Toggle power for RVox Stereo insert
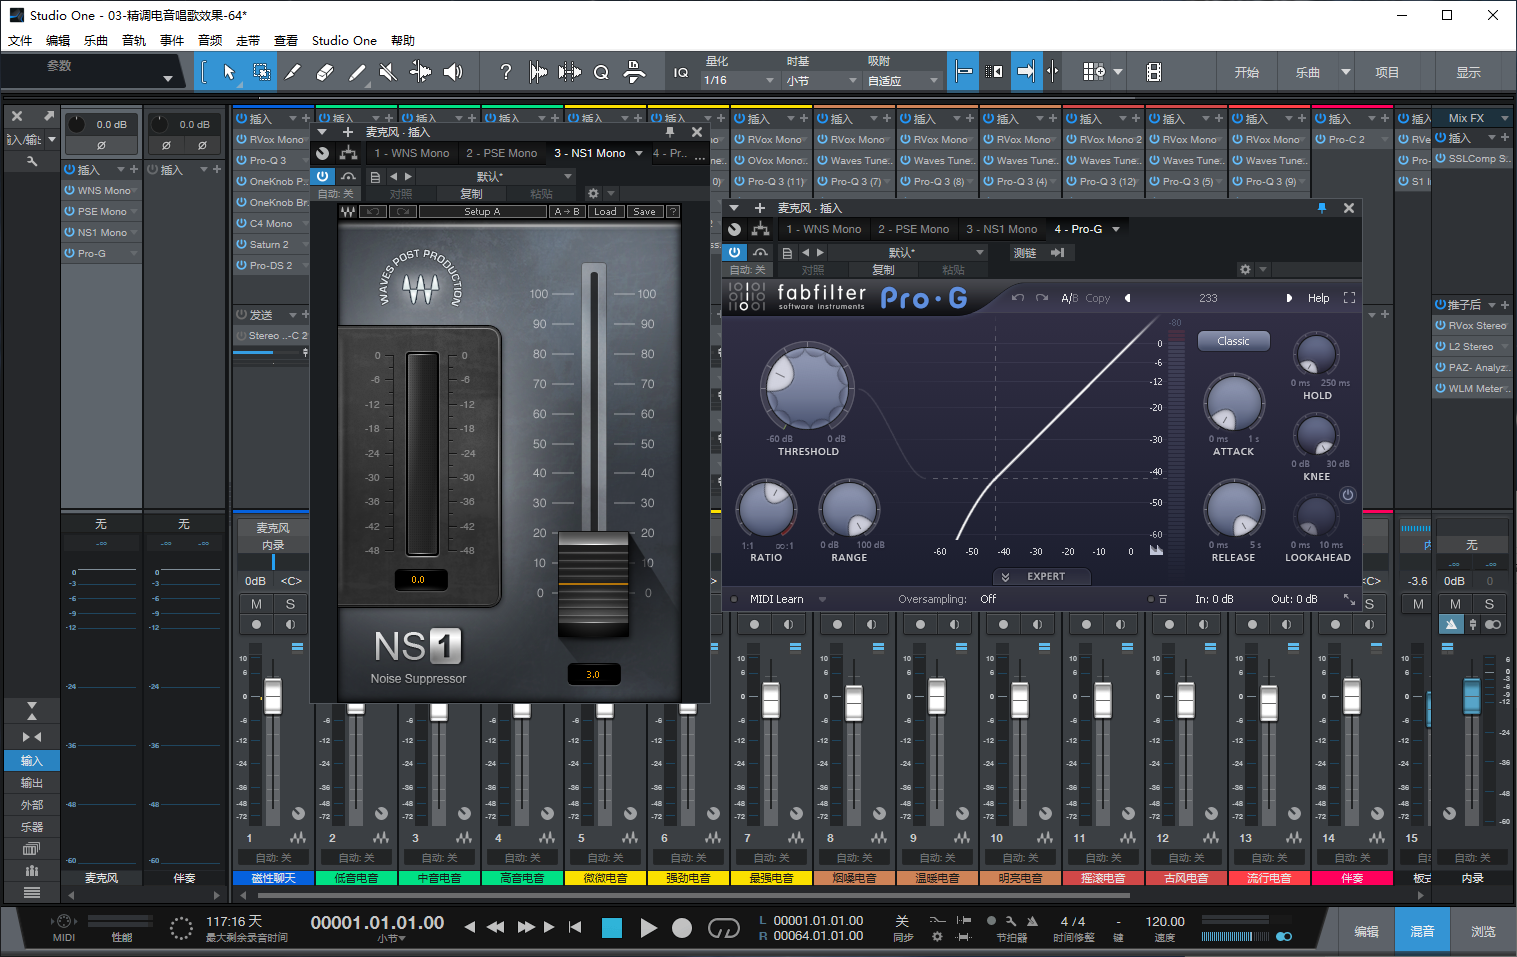The height and width of the screenshot is (957, 1517). [x=1441, y=326]
